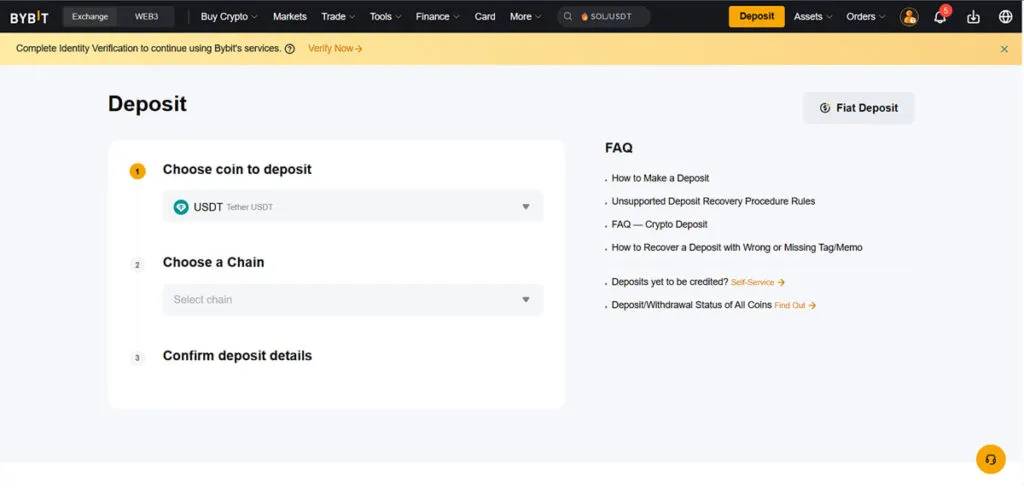Open the language globe icon

(1006, 17)
